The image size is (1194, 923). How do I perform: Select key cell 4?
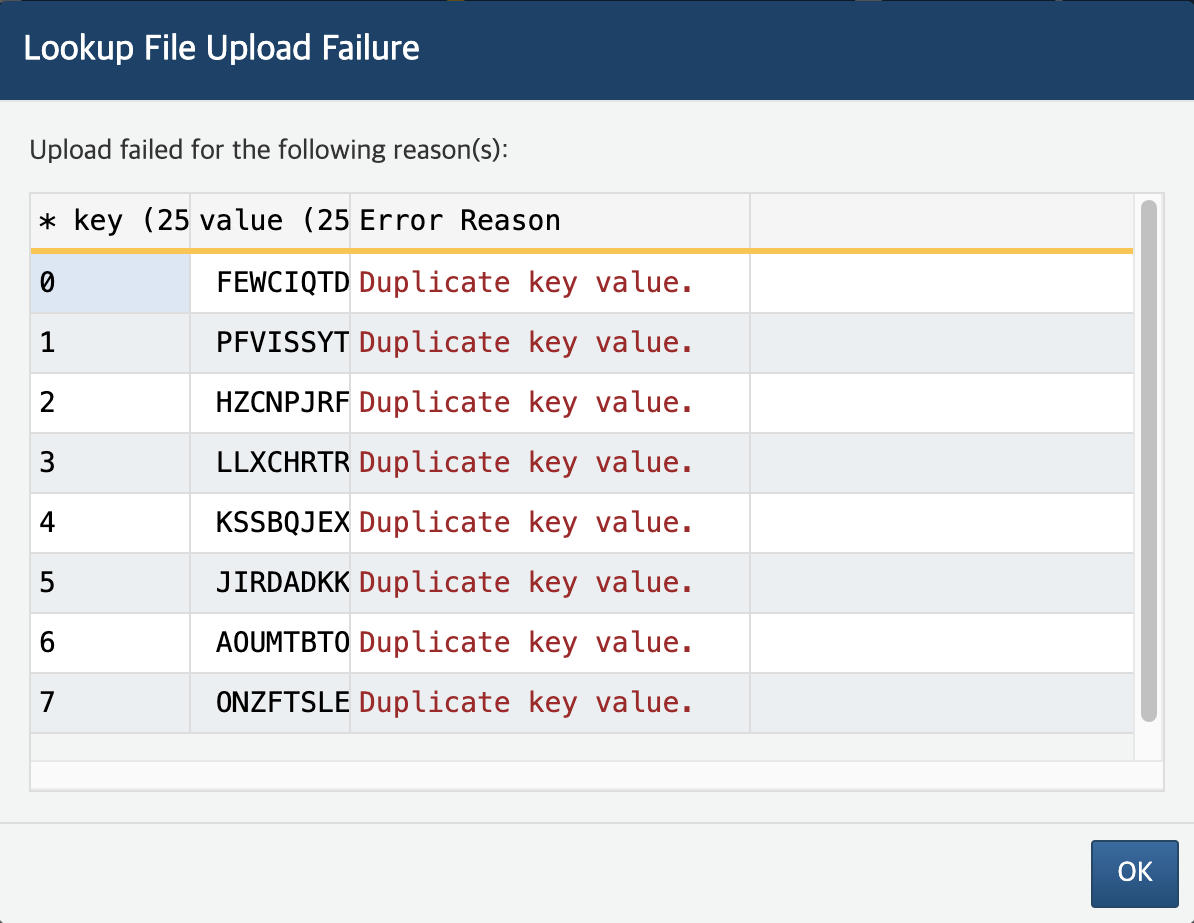[x=110, y=523]
